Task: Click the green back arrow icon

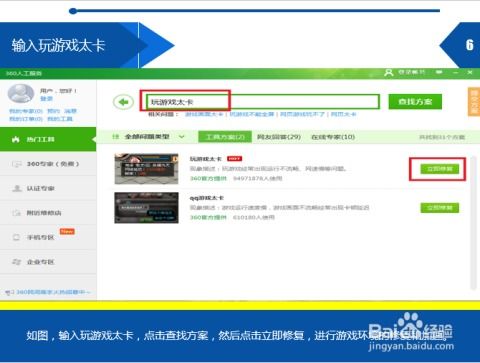Action: pos(123,102)
